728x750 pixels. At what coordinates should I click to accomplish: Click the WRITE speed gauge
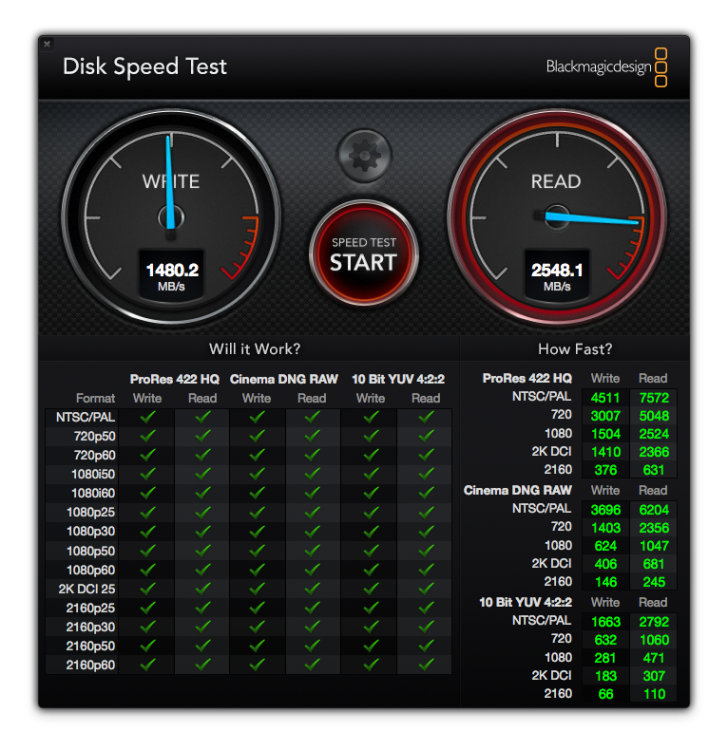[x=171, y=218]
